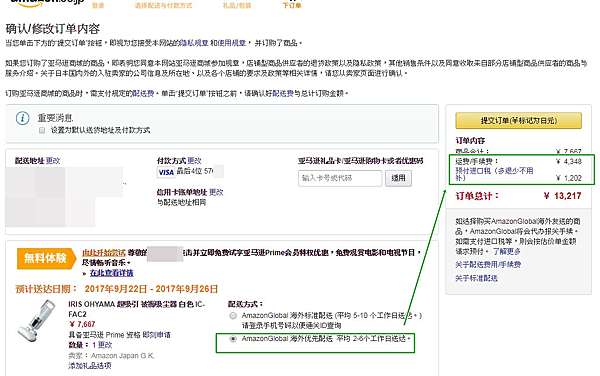Click the 即刻申请 Prime link
The width and height of the screenshot is (600, 376).
point(157,335)
